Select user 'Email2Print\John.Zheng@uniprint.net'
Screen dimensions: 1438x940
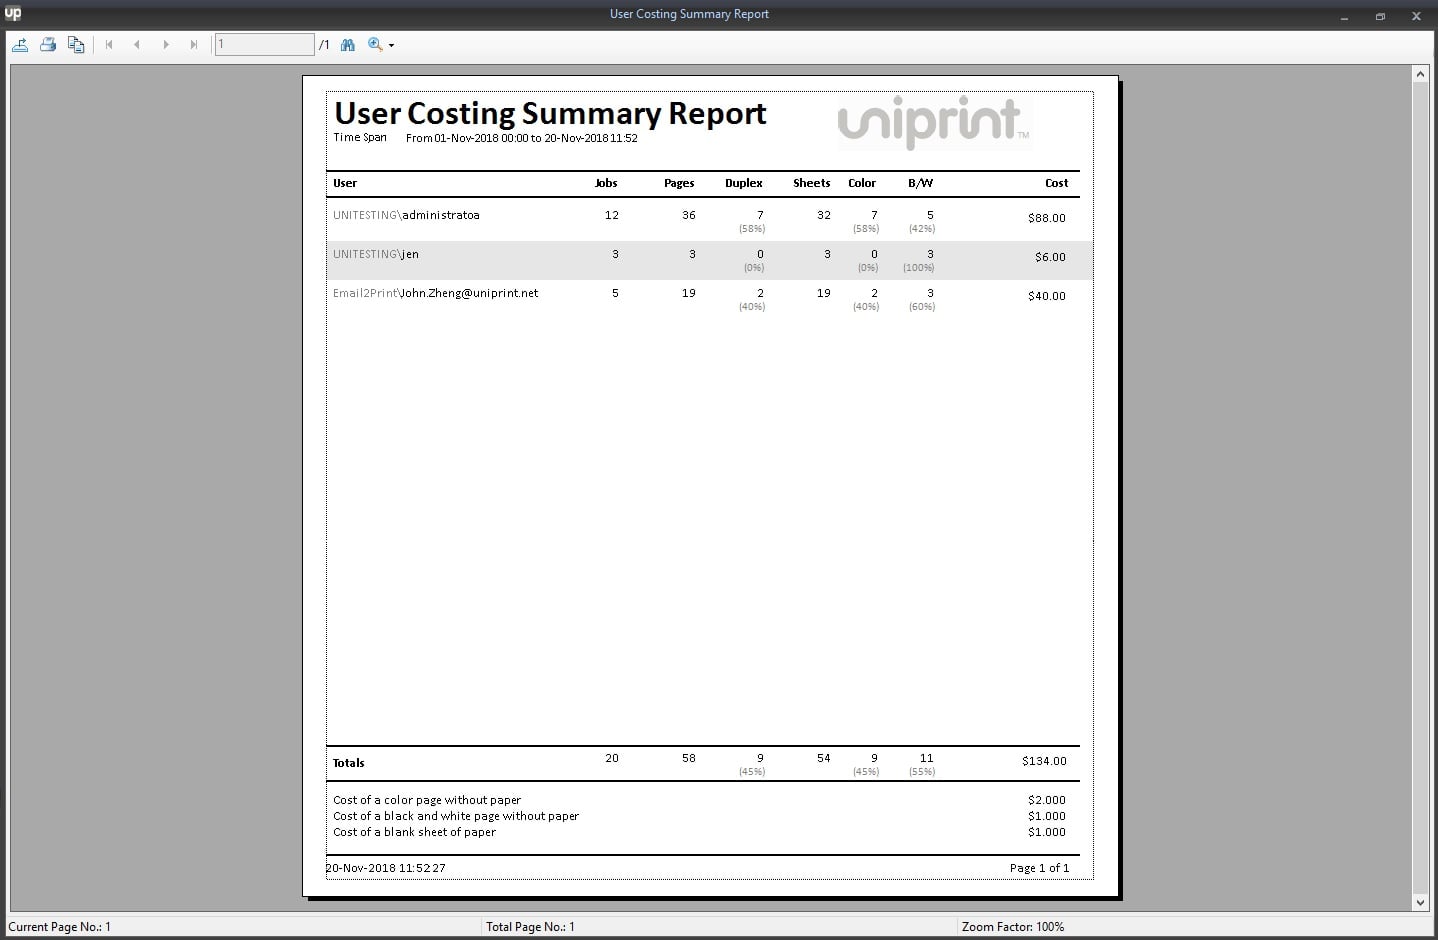click(435, 293)
